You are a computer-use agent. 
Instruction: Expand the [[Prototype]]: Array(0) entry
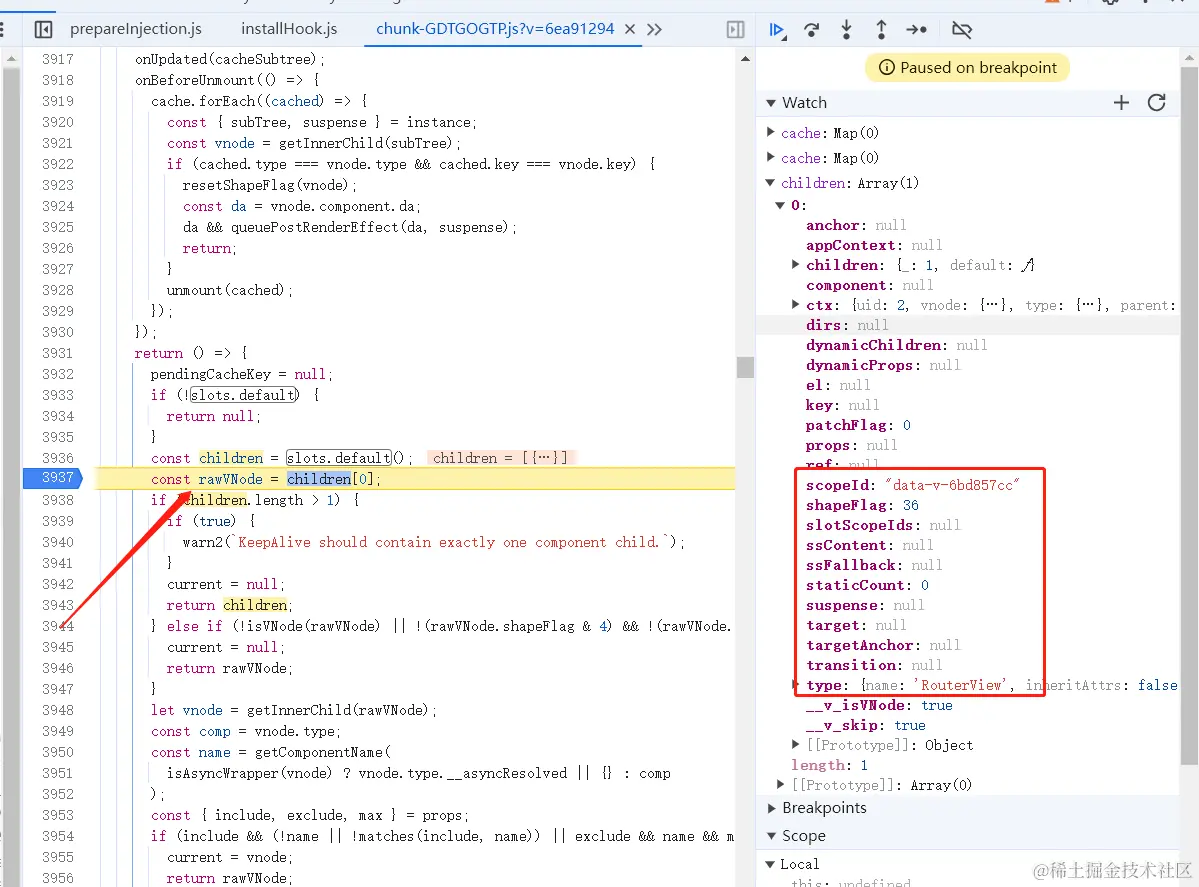pos(780,784)
